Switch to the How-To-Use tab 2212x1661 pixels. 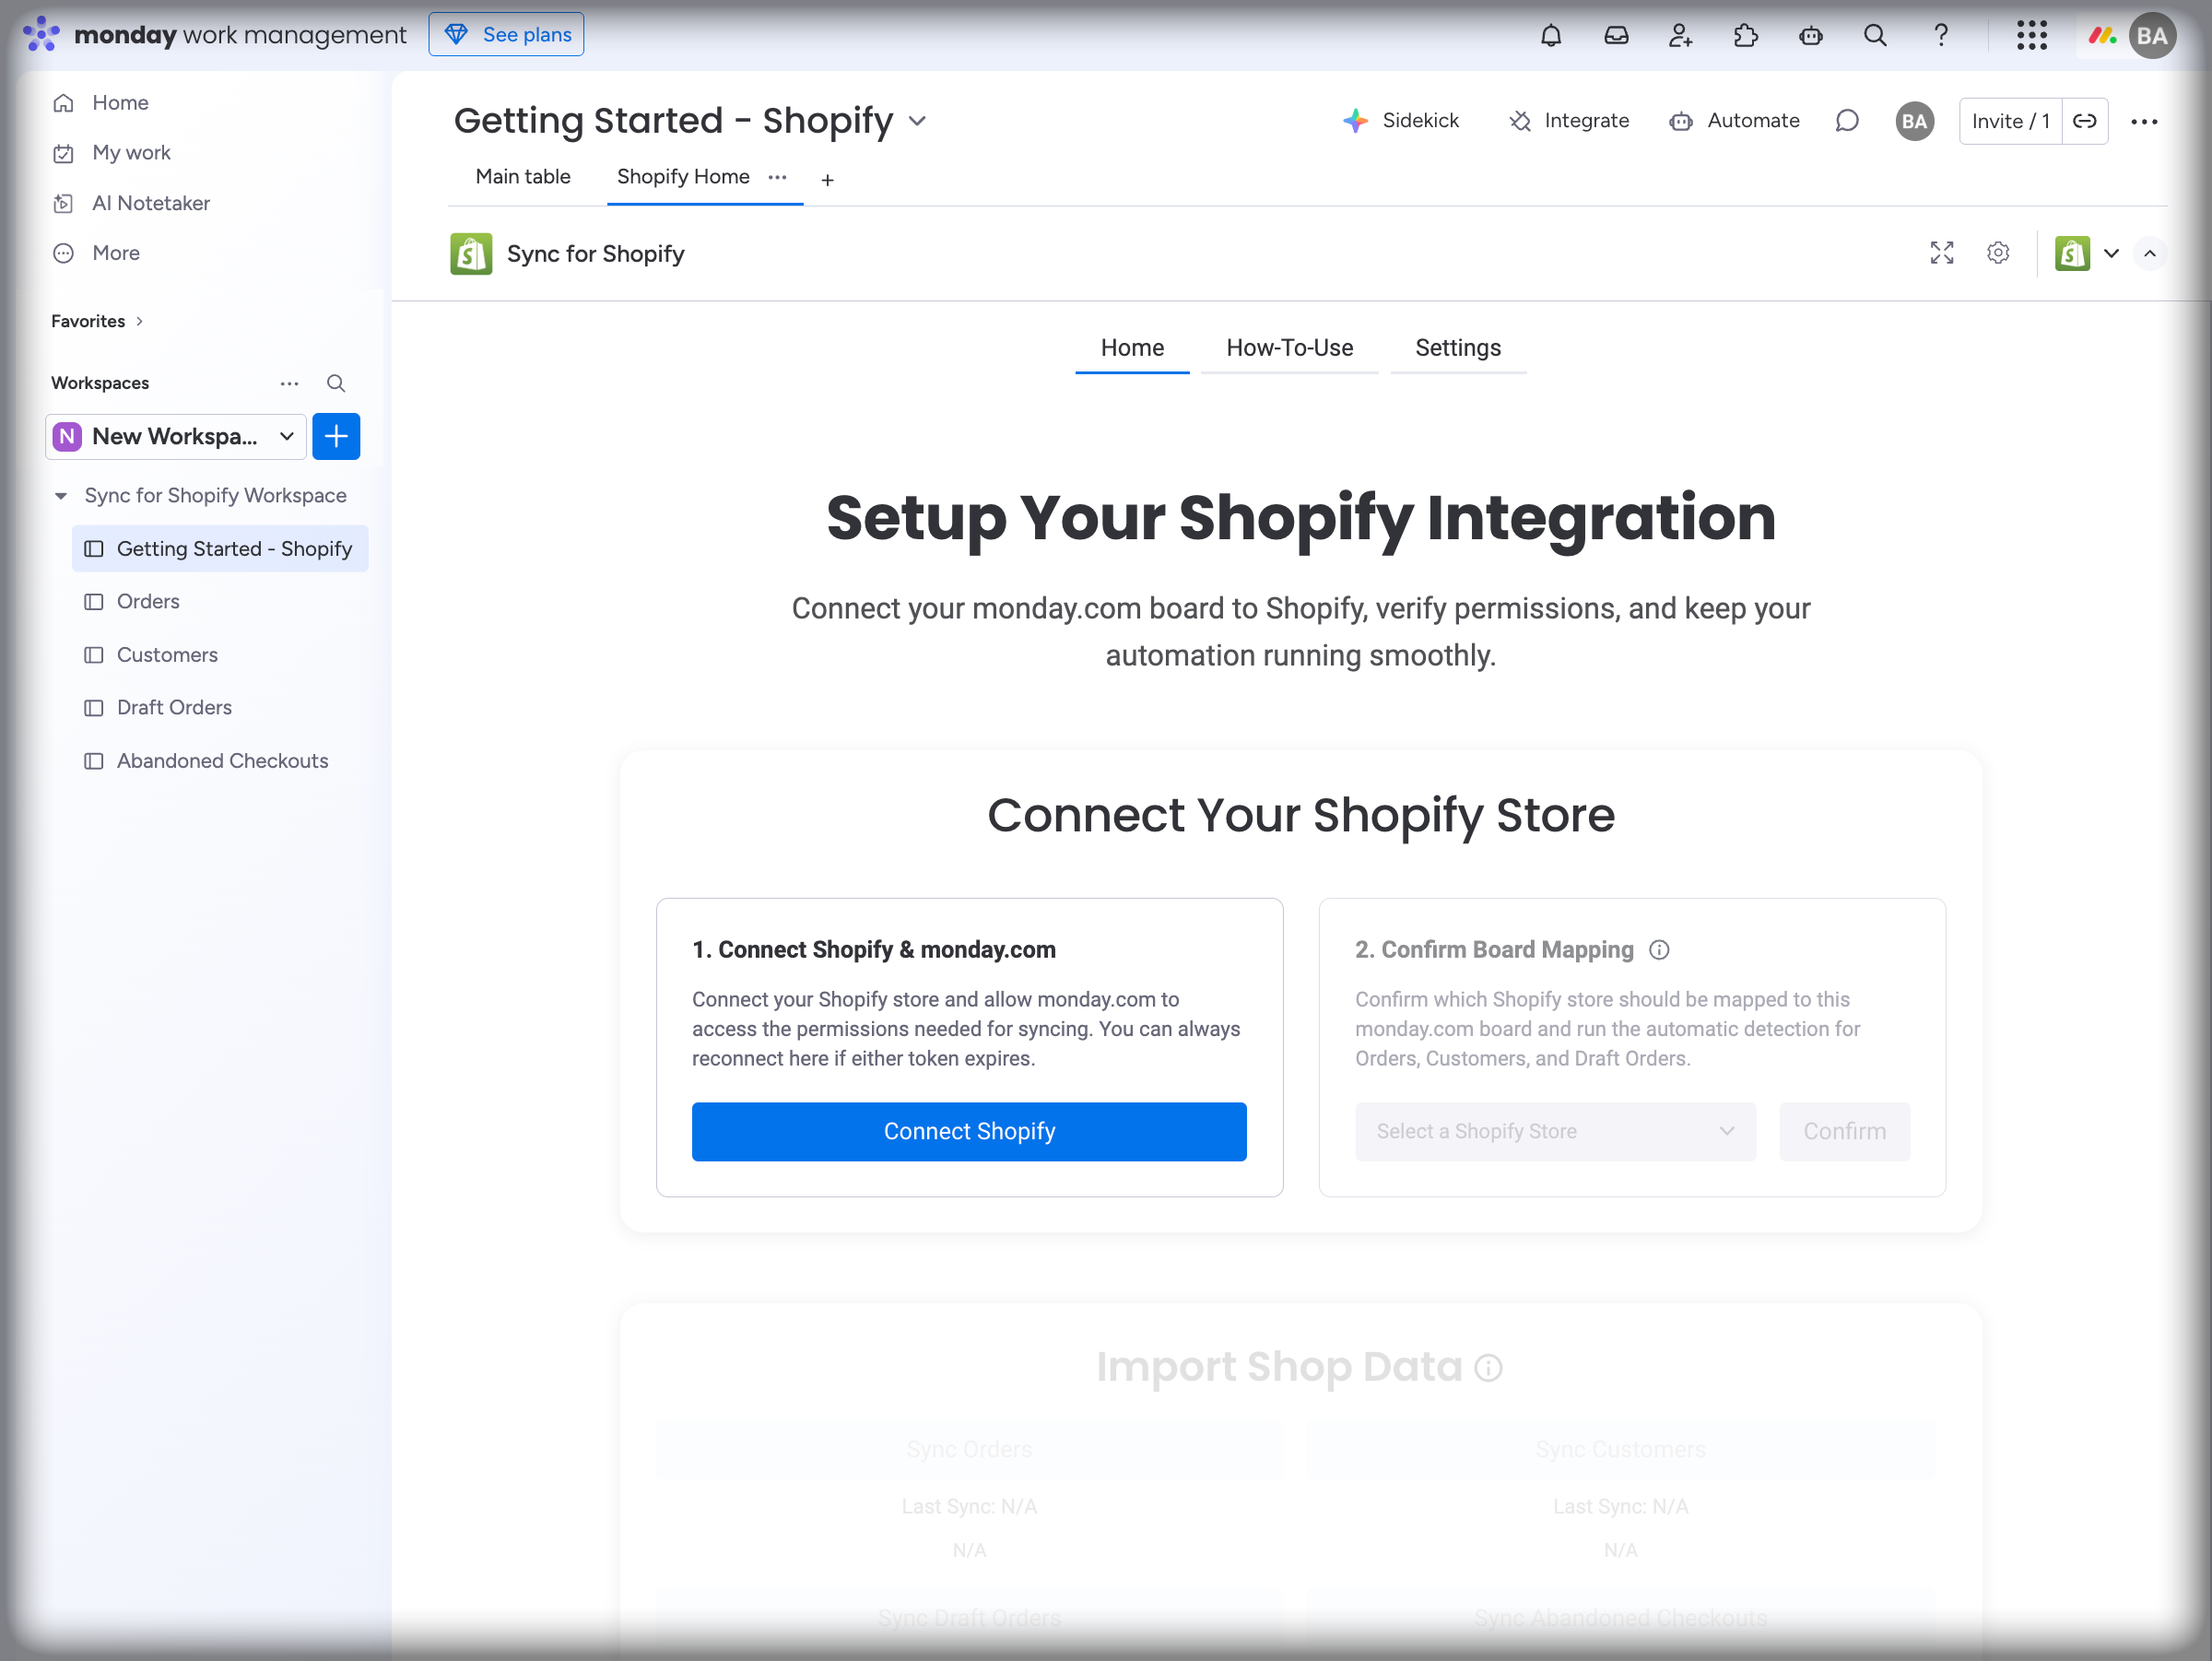point(1289,348)
